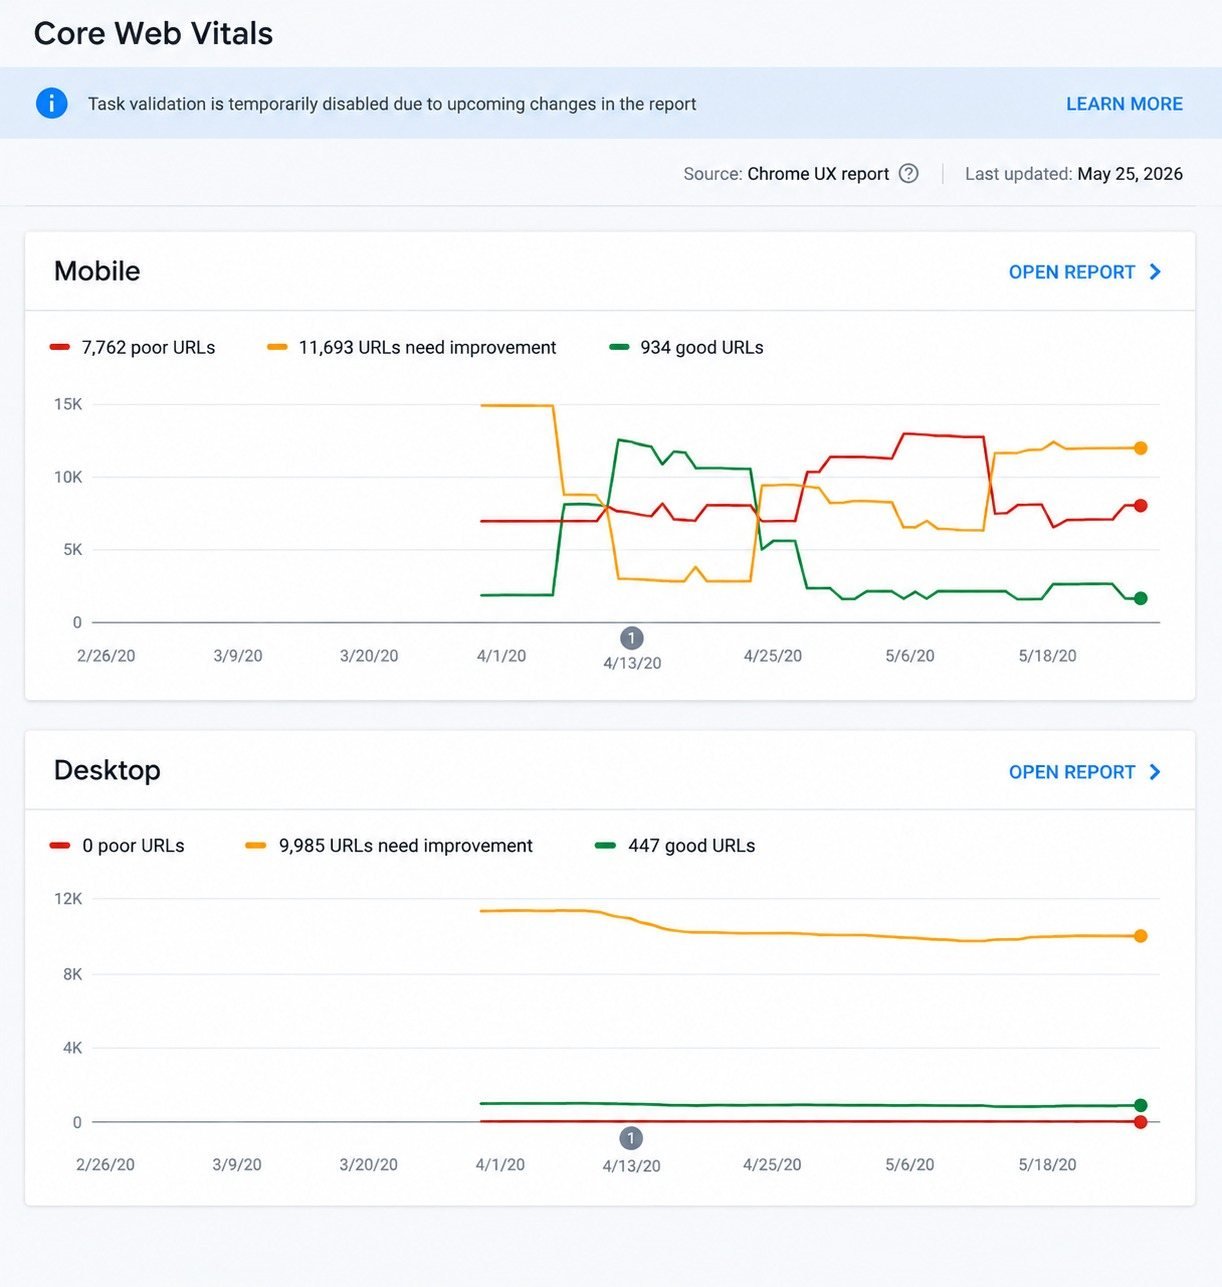Click the Task validation disabled banner message

point(392,104)
